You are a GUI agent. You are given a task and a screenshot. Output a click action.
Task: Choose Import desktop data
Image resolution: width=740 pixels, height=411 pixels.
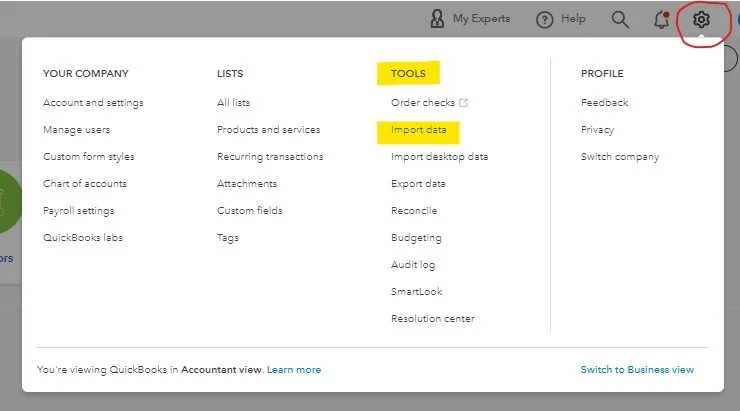coord(439,157)
